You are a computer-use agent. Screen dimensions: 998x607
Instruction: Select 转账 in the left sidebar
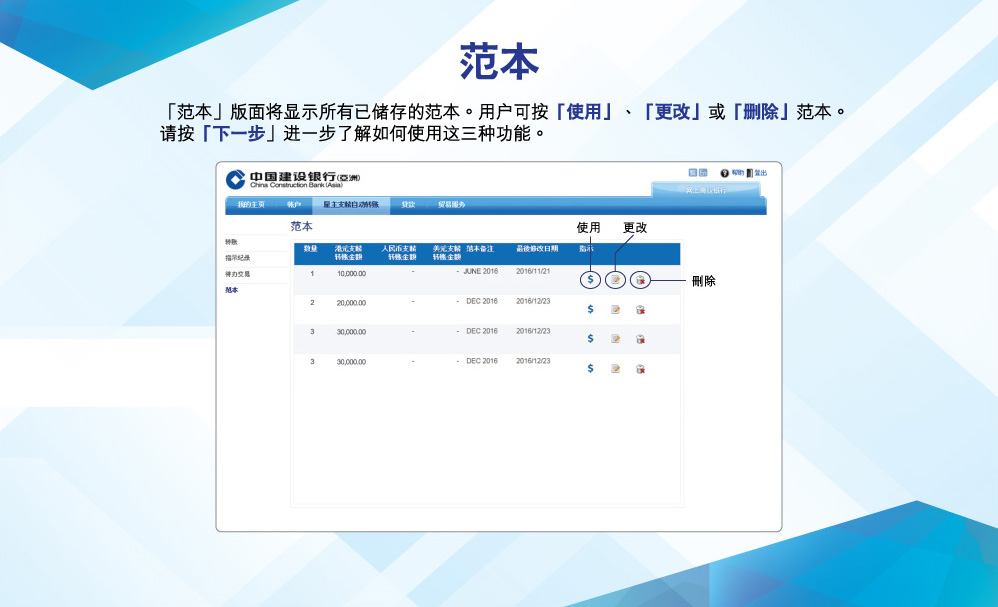232,242
